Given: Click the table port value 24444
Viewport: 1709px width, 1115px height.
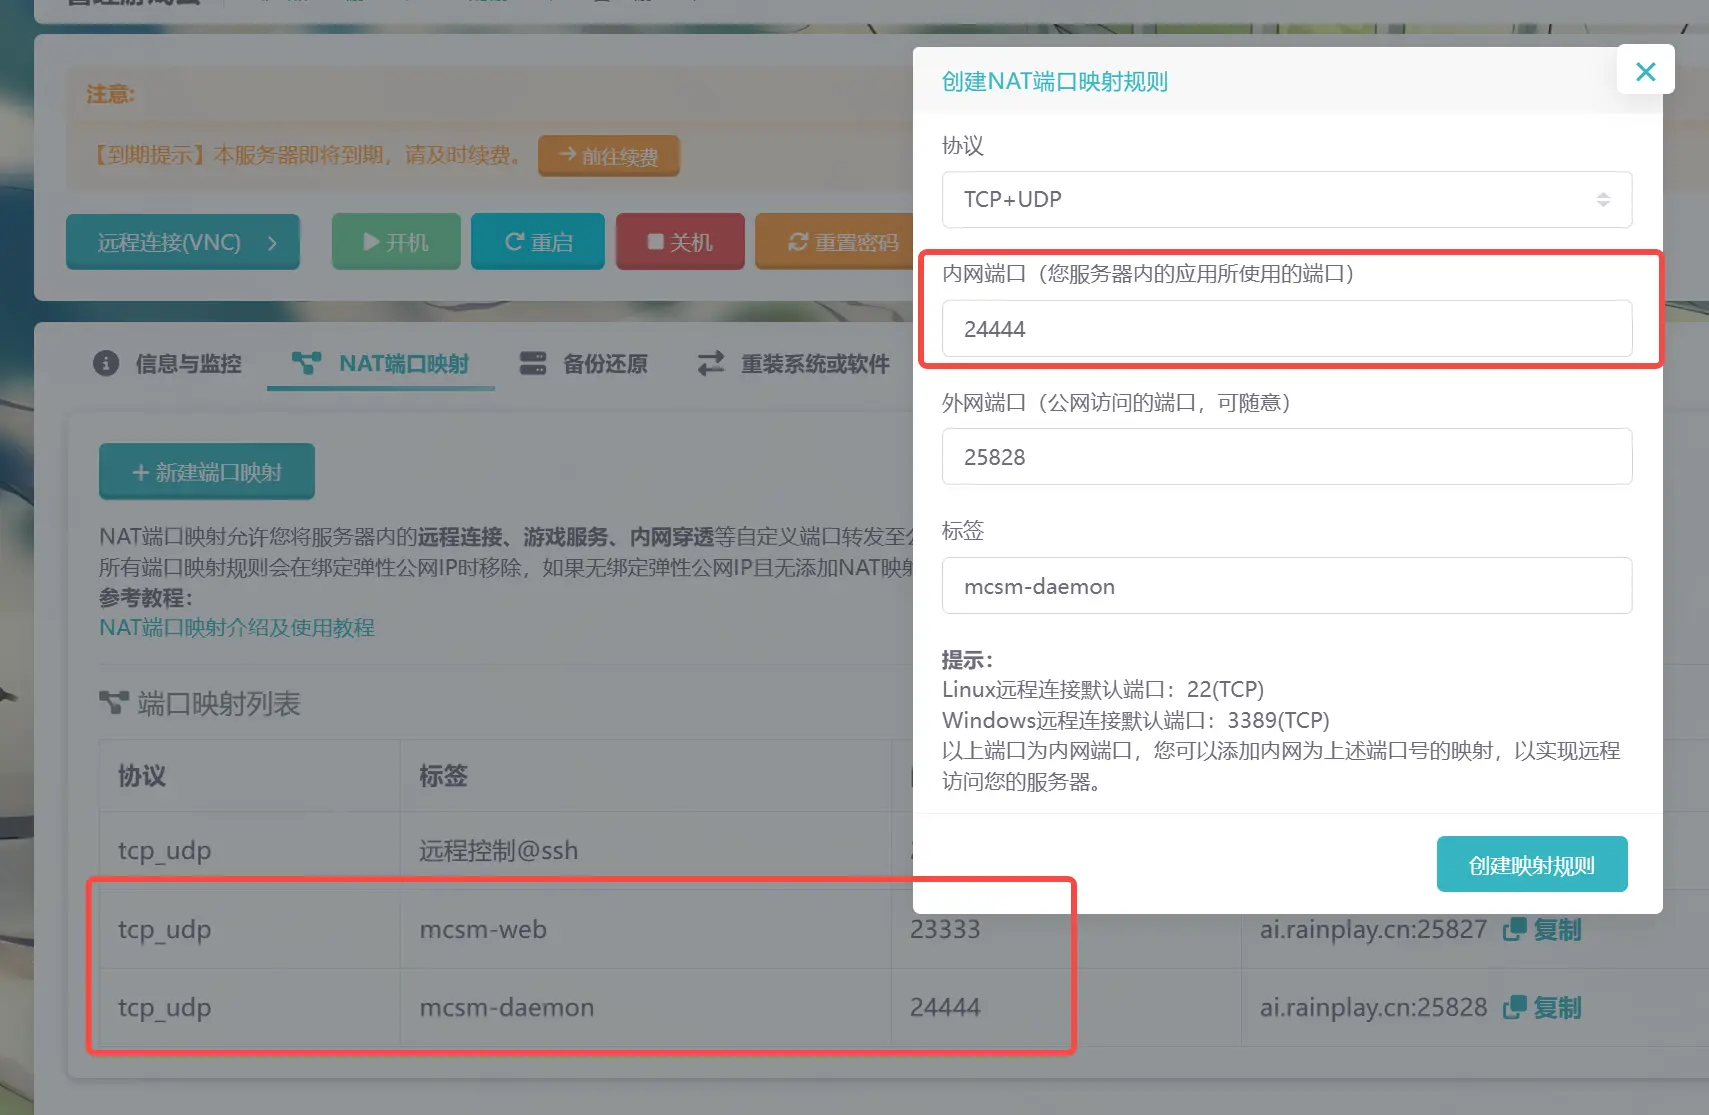Looking at the screenshot, I should pyautogui.click(x=945, y=1007).
